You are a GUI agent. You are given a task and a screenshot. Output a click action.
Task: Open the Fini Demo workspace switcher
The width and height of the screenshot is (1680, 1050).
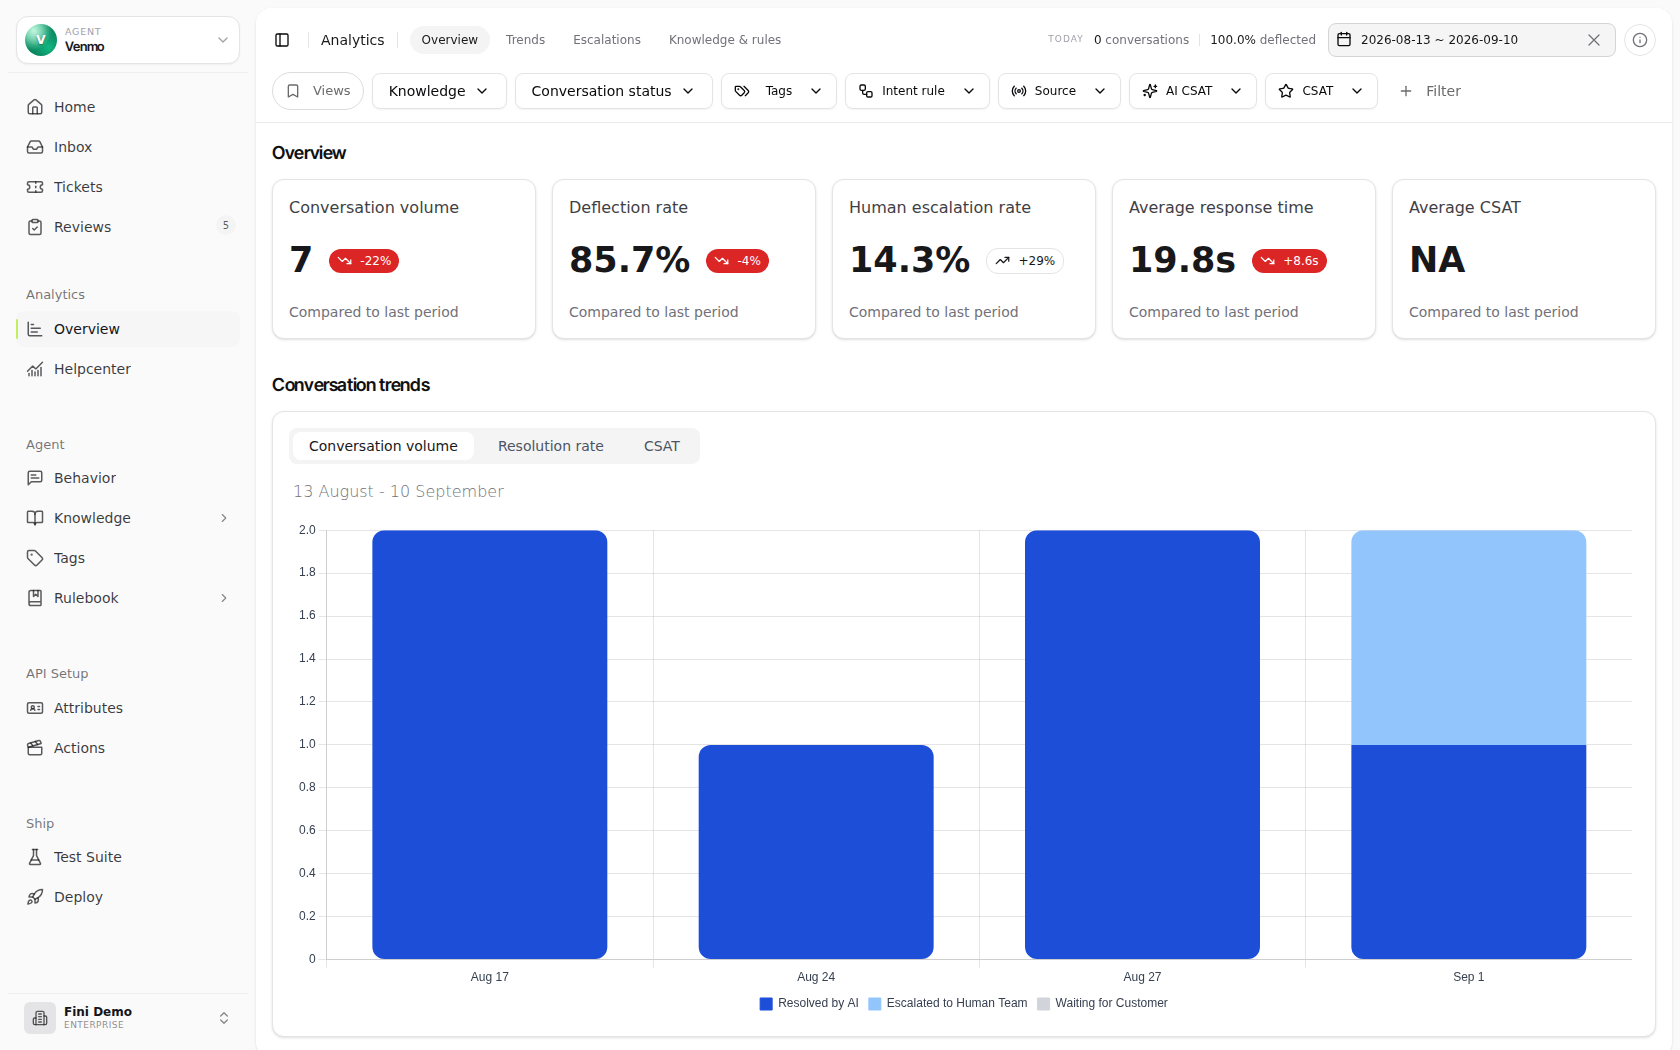coord(128,1018)
